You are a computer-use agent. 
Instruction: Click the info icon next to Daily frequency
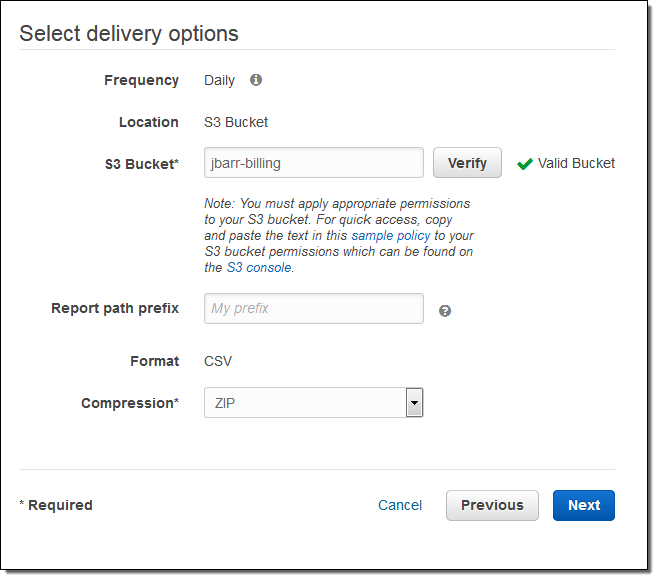pos(256,80)
